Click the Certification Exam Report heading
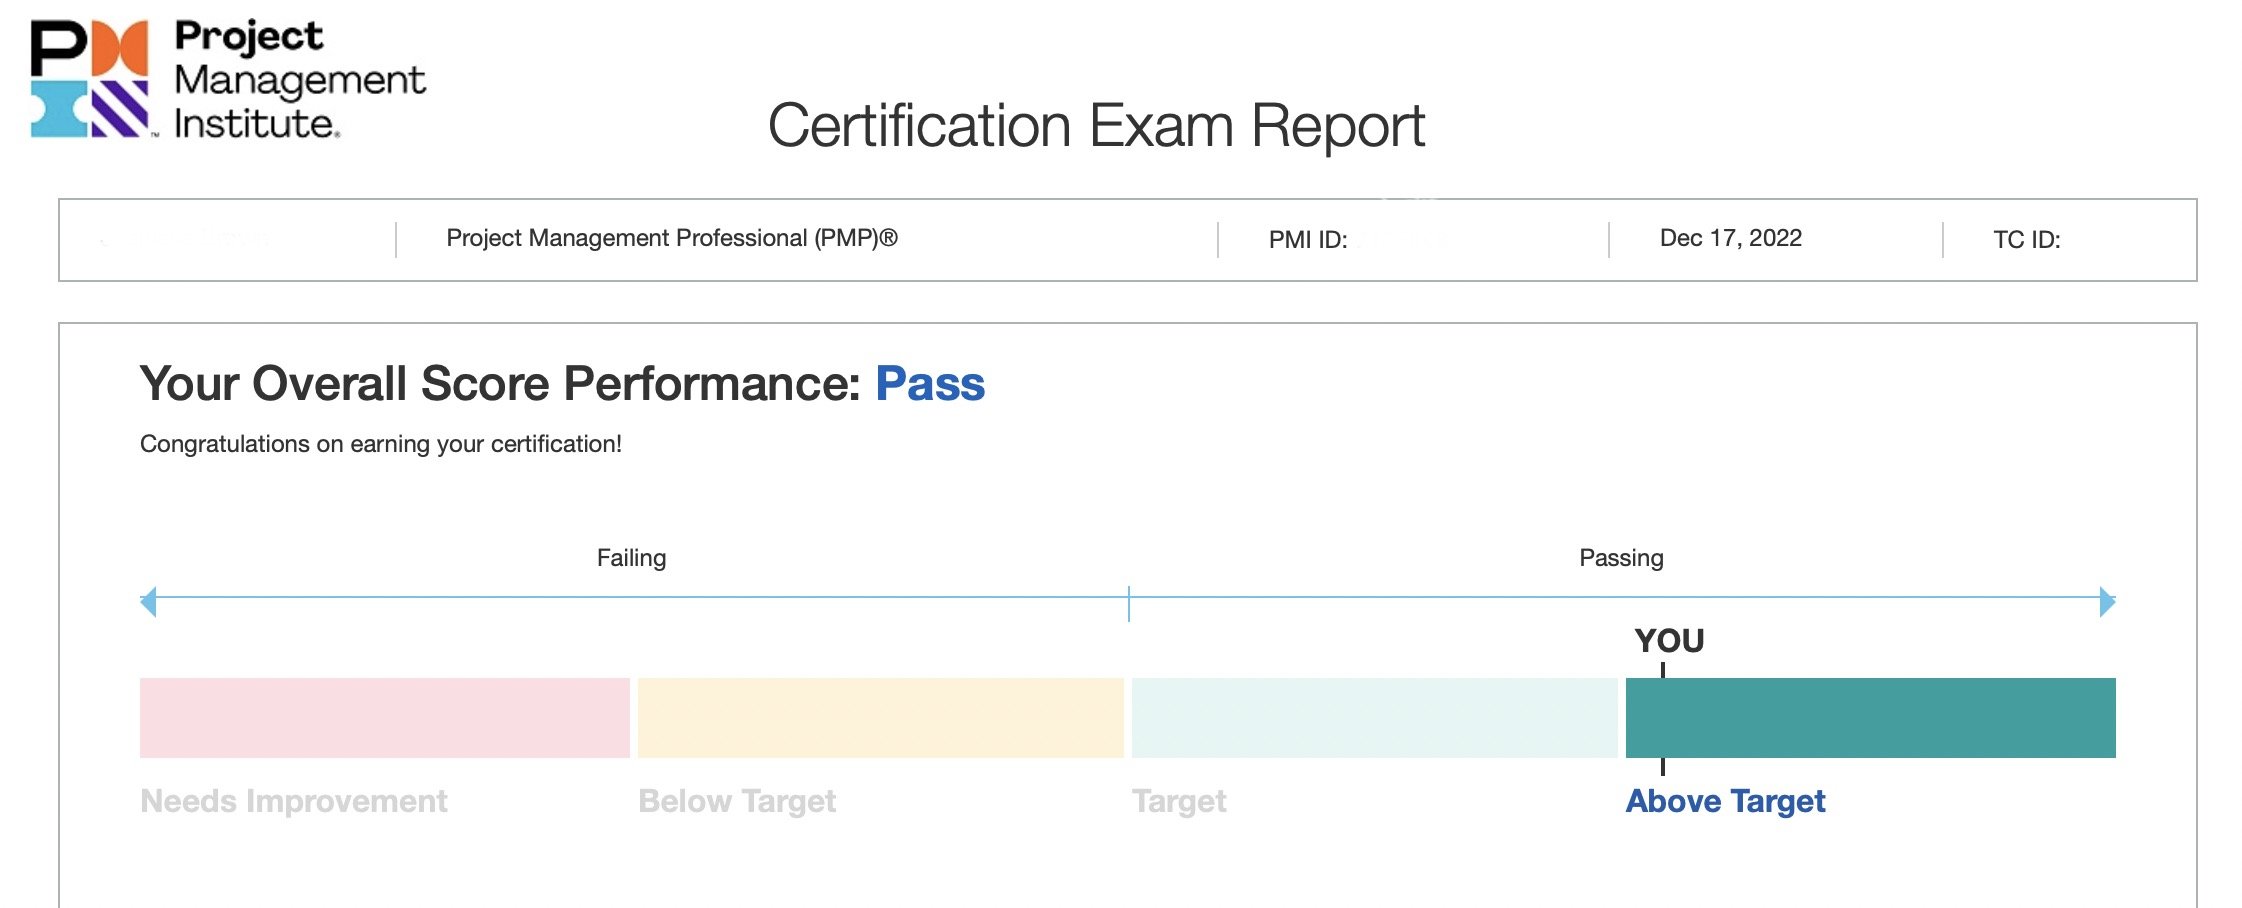Image resolution: width=2242 pixels, height=908 pixels. pos(1096,126)
